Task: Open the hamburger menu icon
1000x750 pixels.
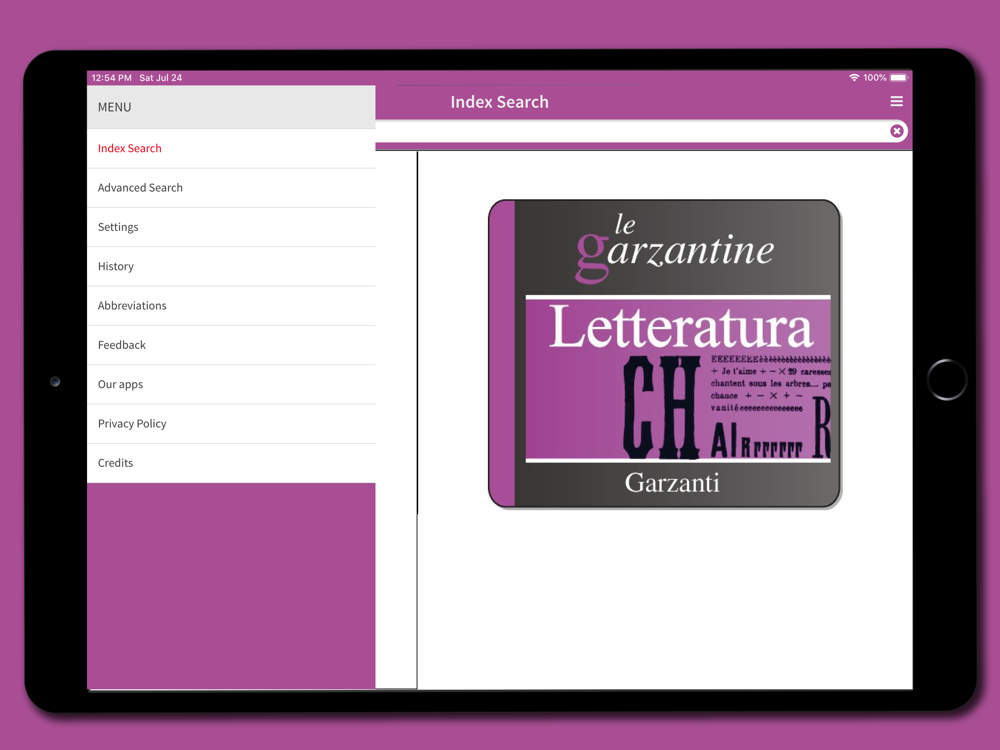Action: (896, 101)
